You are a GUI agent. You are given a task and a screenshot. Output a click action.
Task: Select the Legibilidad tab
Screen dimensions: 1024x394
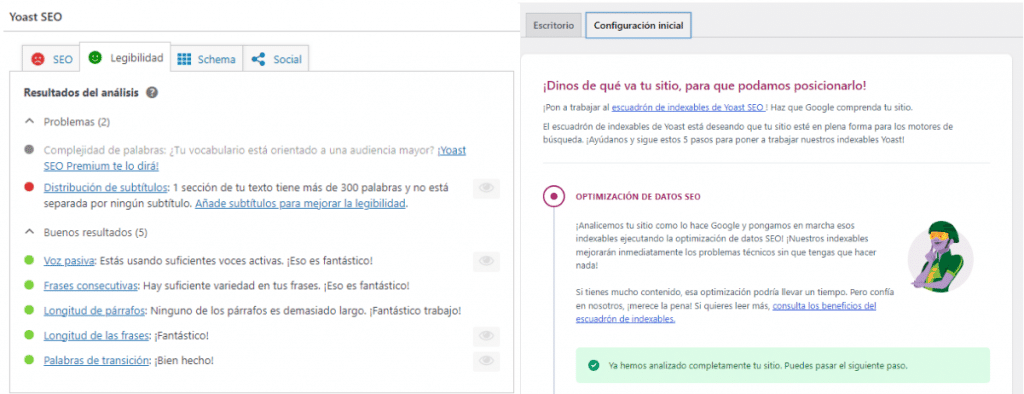point(125,57)
